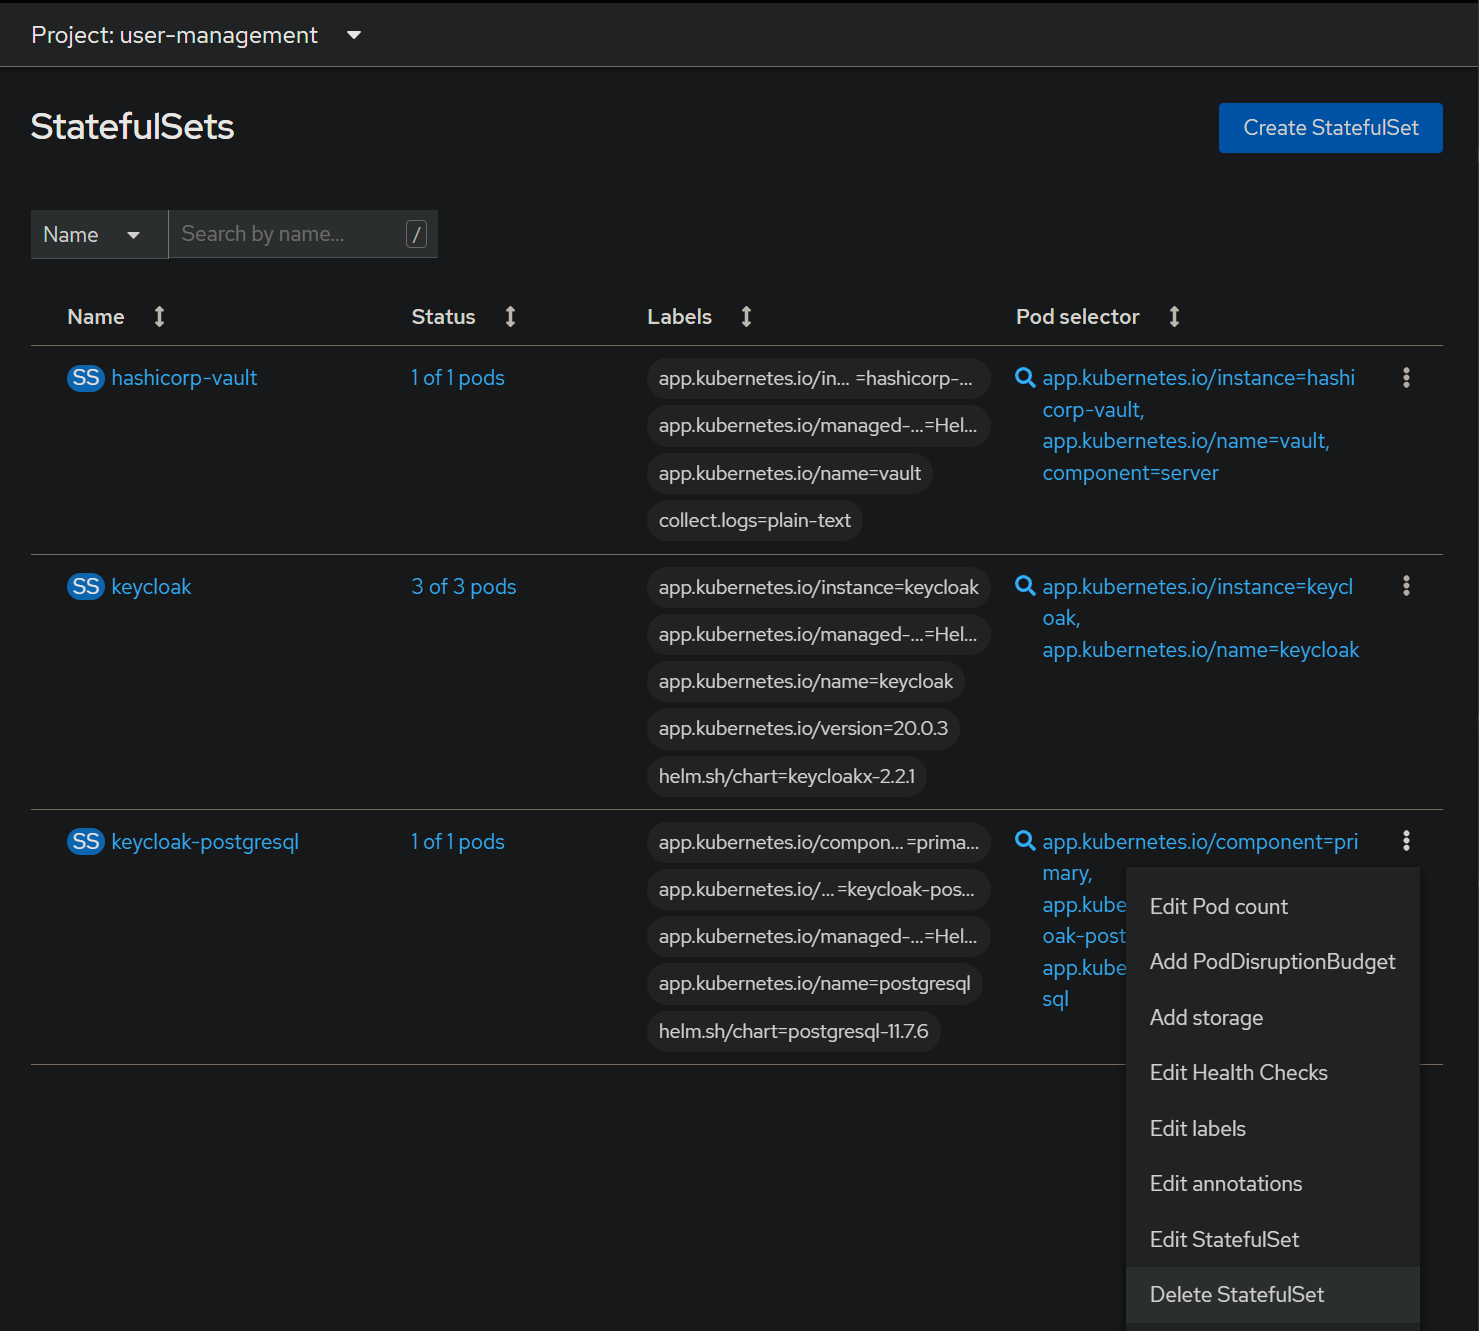
Task: Open the keycloak StatefulSet link
Action: coord(151,587)
